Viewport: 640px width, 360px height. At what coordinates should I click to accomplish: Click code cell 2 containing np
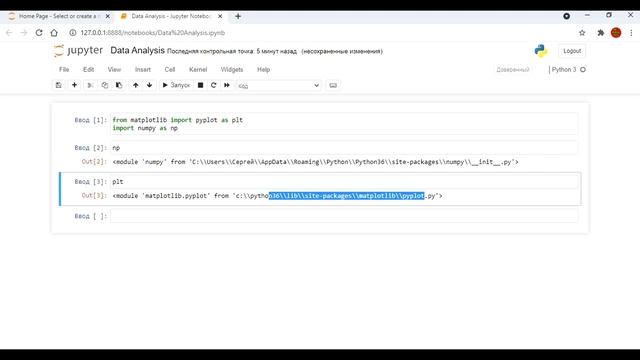344,148
